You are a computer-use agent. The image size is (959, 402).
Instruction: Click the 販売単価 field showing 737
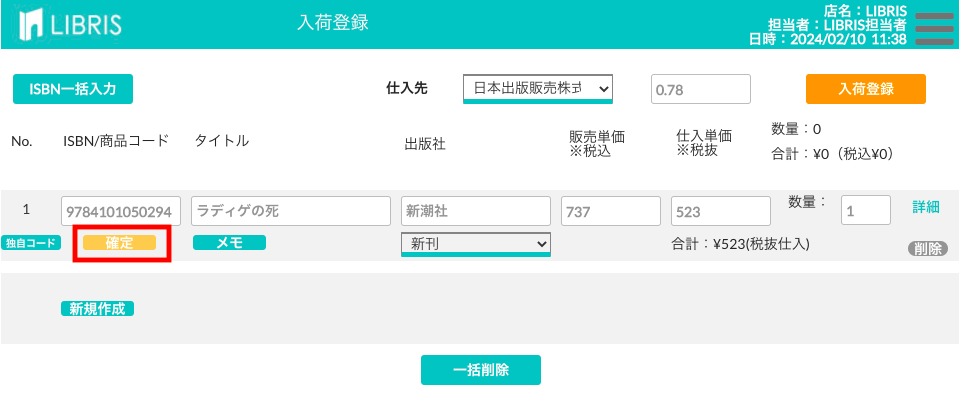pos(610,211)
